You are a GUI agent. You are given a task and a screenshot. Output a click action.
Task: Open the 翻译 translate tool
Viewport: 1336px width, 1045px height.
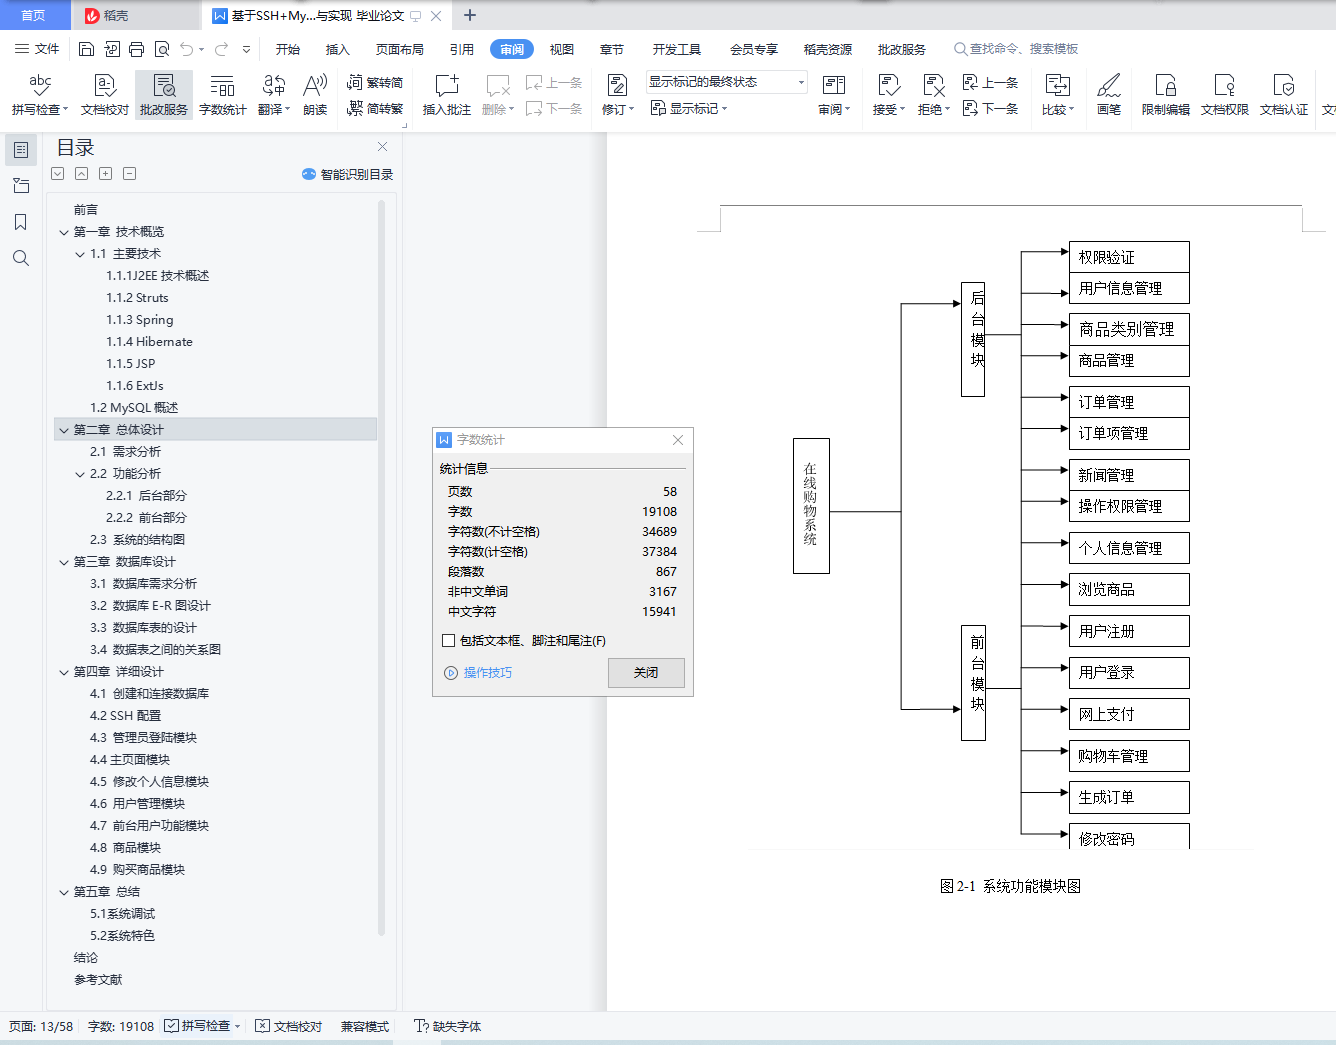click(x=274, y=95)
